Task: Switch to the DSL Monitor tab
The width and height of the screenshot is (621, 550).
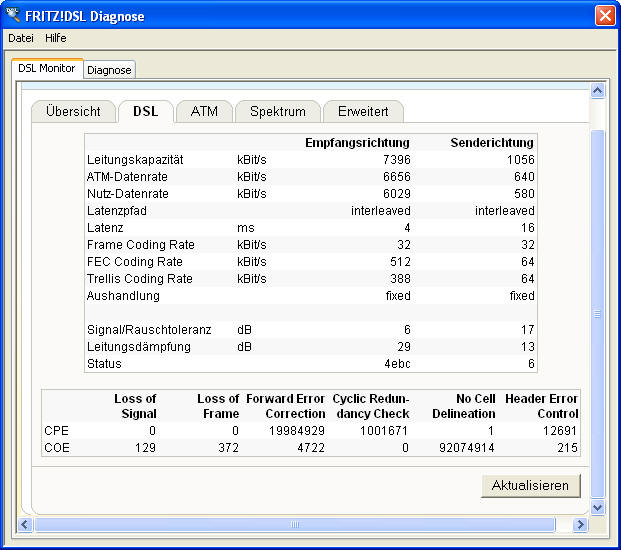Action: (47, 69)
